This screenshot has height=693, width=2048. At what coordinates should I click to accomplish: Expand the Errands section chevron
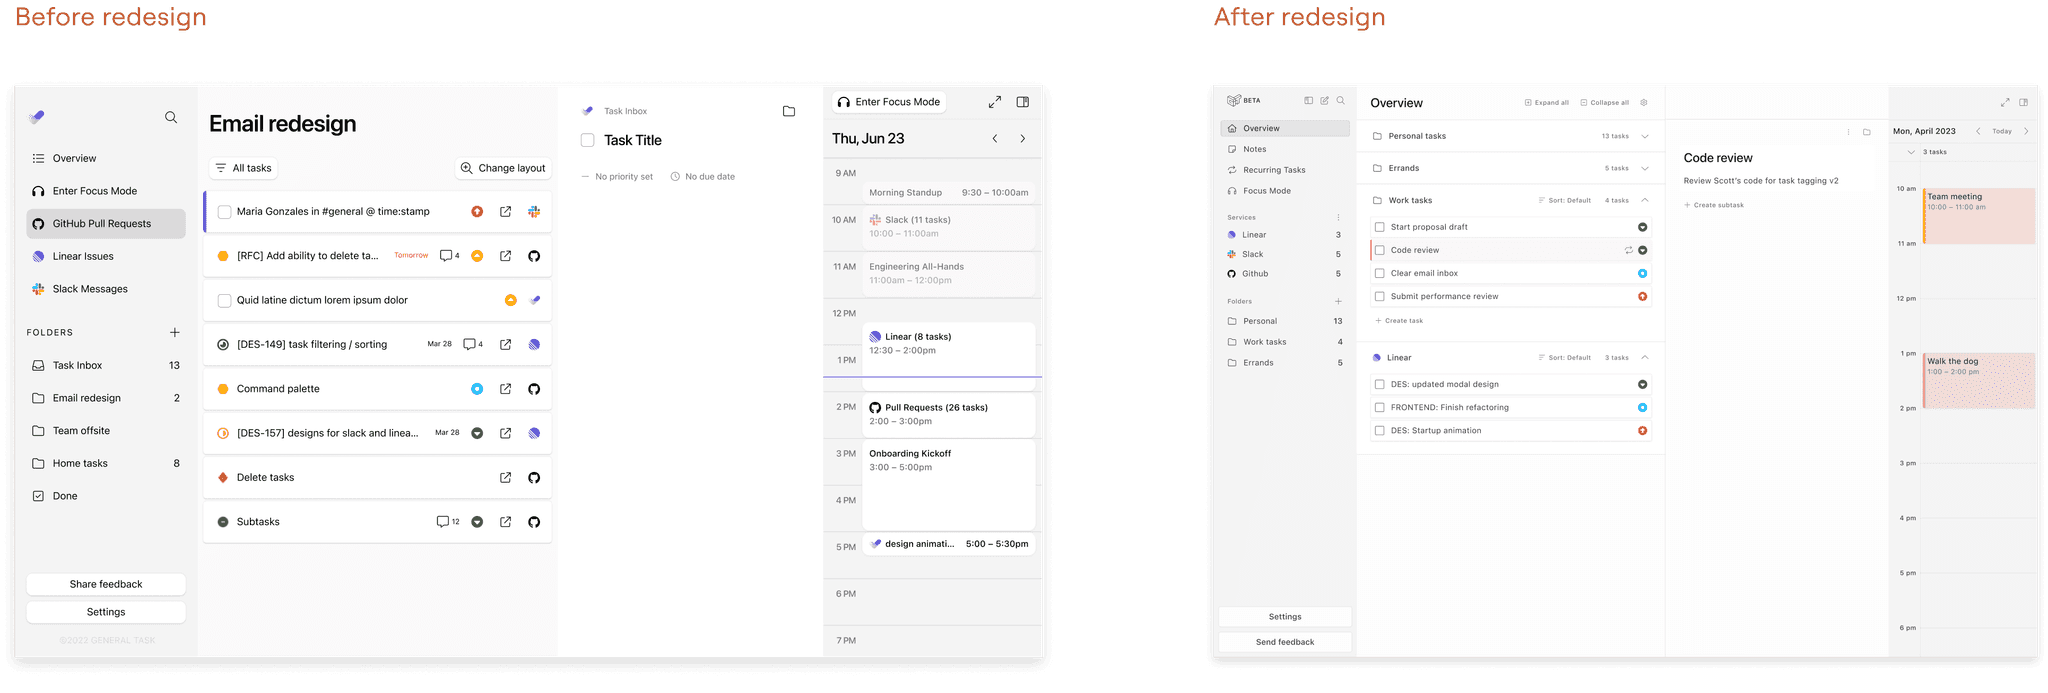(1645, 168)
